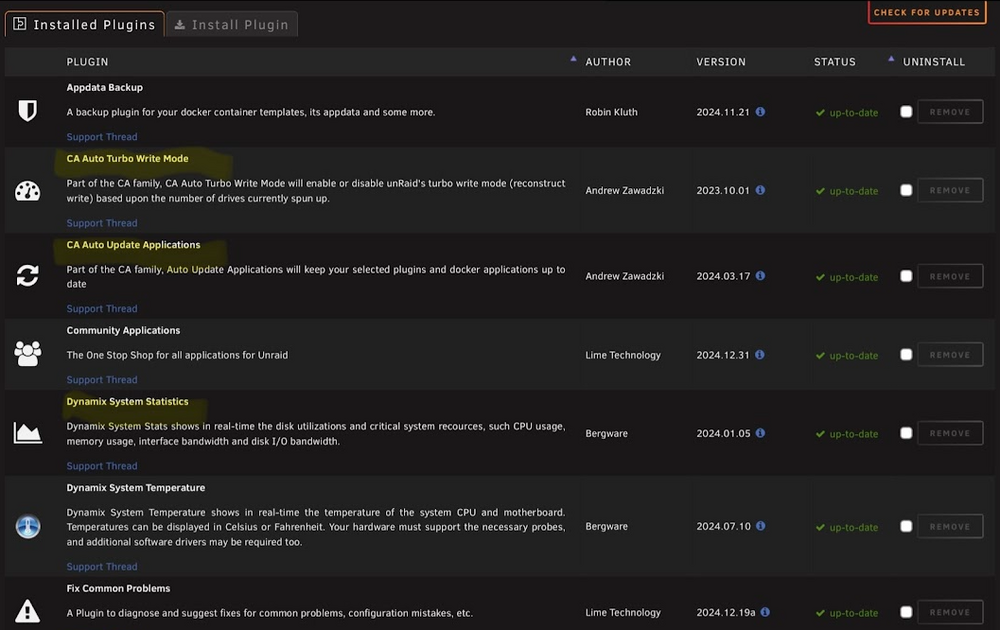Image resolution: width=1000 pixels, height=630 pixels.
Task: Click the Appdata Backup shield icon
Action: pyautogui.click(x=27, y=111)
